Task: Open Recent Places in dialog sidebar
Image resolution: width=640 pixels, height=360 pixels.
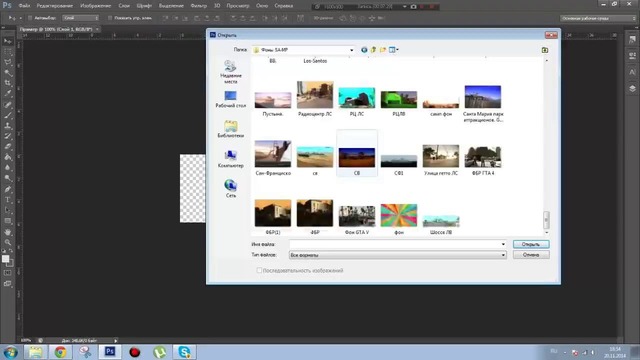Action: tap(231, 72)
